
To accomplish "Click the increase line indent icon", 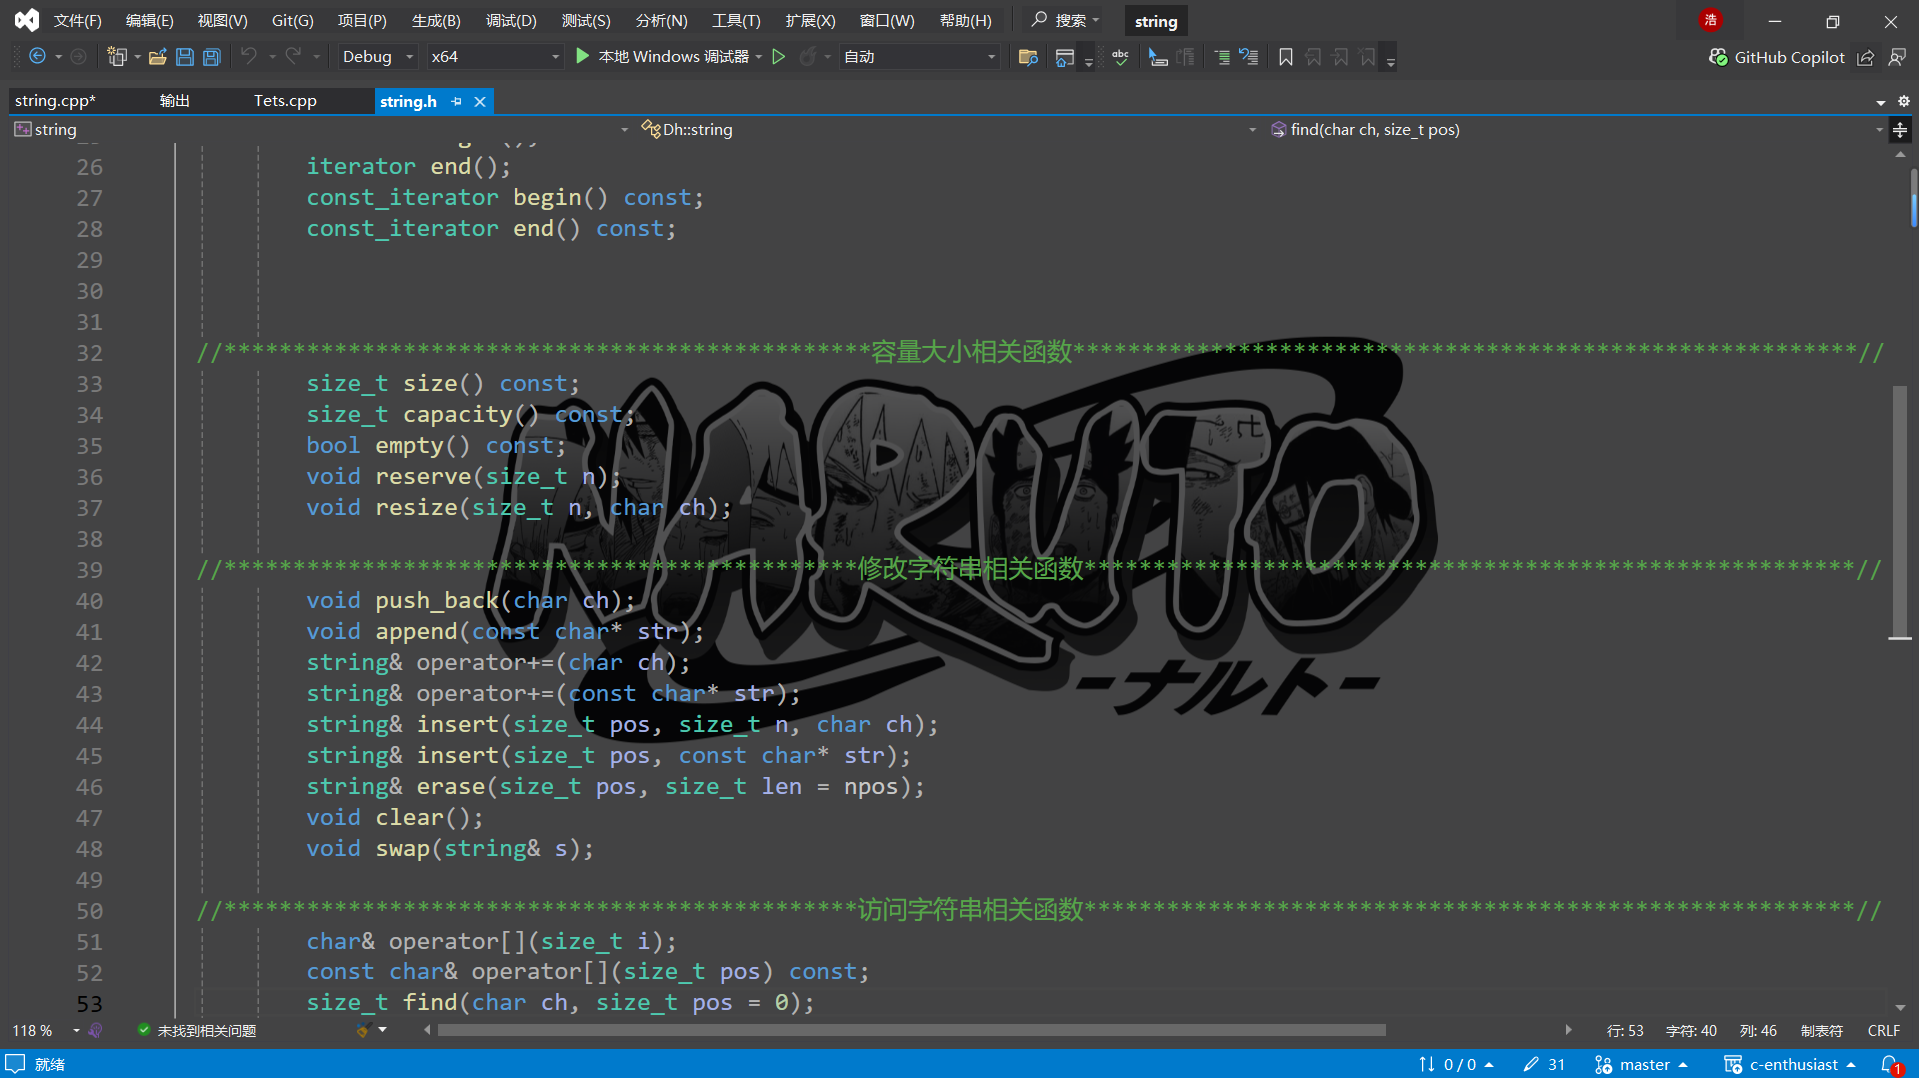I will point(1222,57).
